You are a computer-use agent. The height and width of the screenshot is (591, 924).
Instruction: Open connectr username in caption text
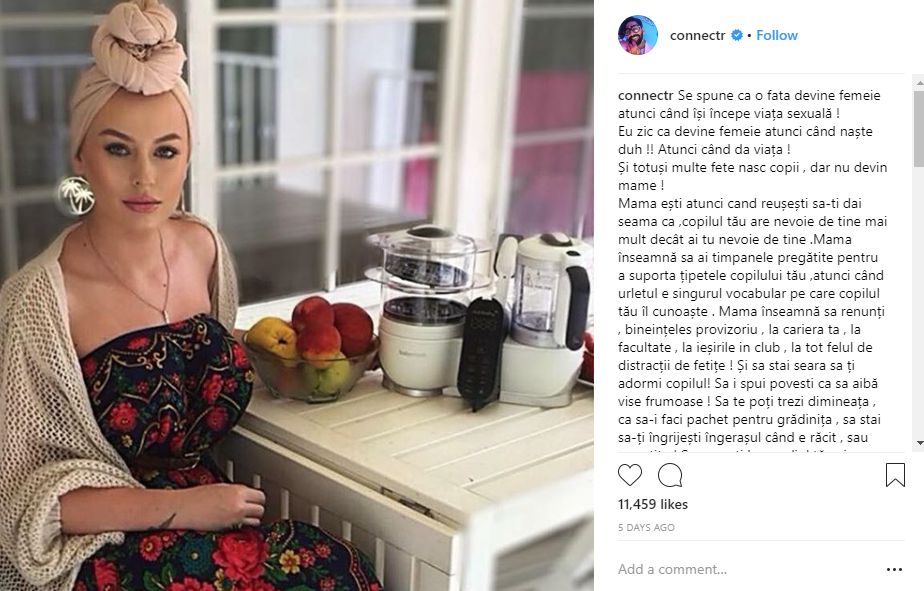645,95
